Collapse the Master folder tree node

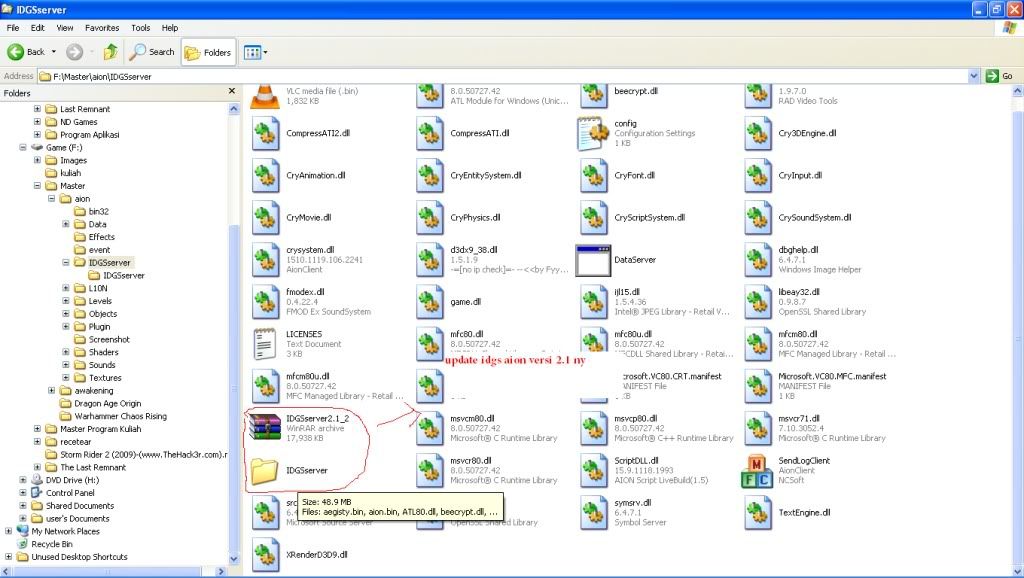(x=37, y=185)
